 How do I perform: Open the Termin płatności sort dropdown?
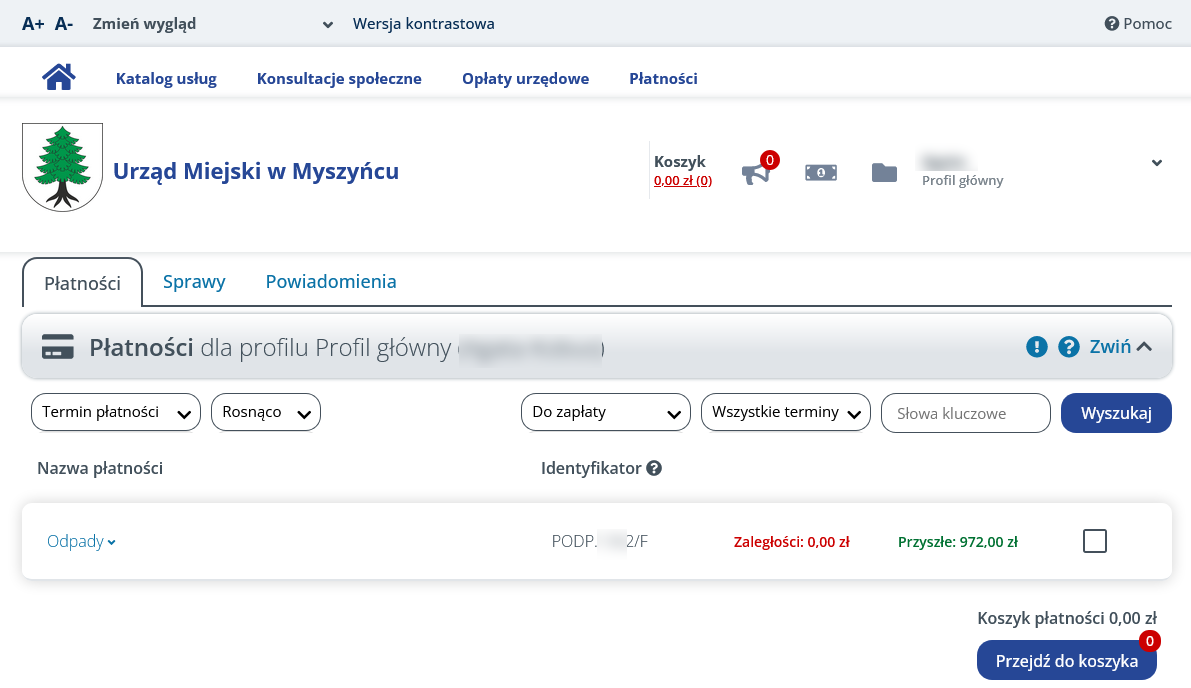116,412
